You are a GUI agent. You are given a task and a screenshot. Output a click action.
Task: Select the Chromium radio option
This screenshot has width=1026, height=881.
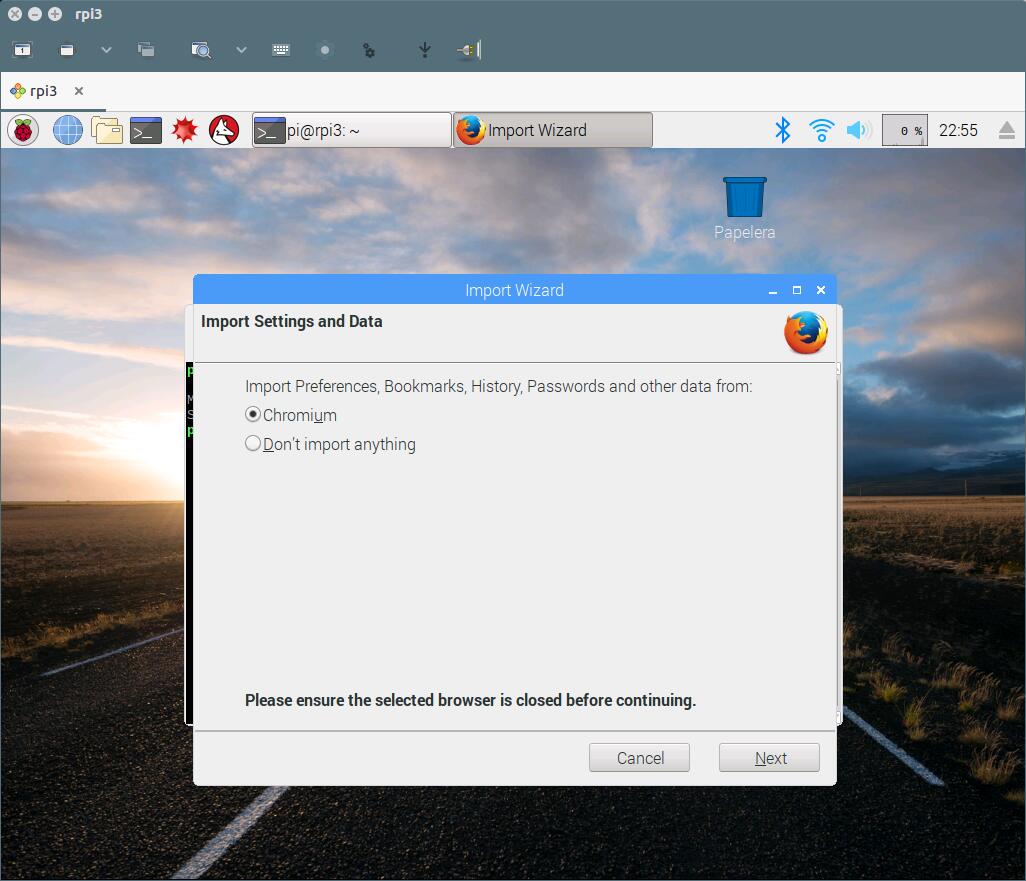tap(253, 415)
